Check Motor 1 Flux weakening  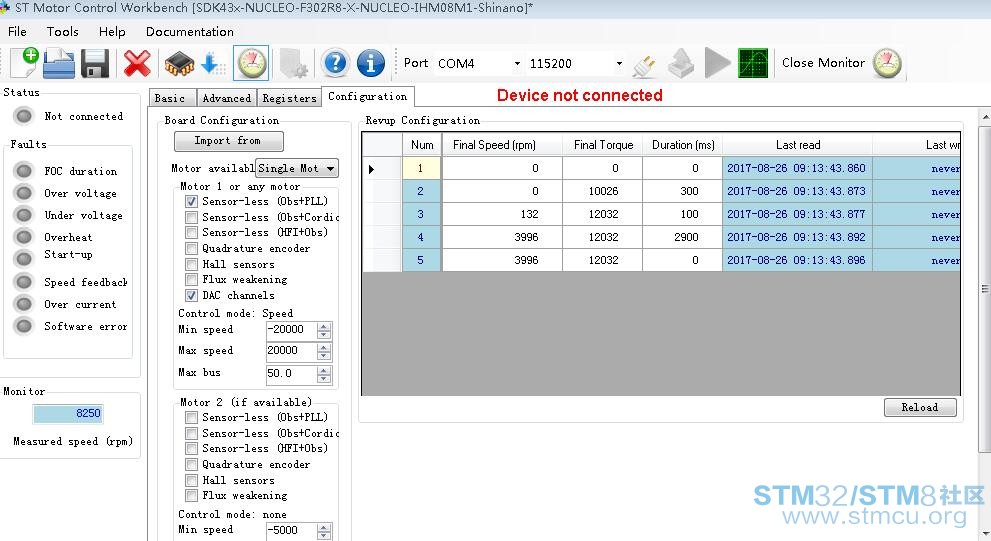point(192,279)
